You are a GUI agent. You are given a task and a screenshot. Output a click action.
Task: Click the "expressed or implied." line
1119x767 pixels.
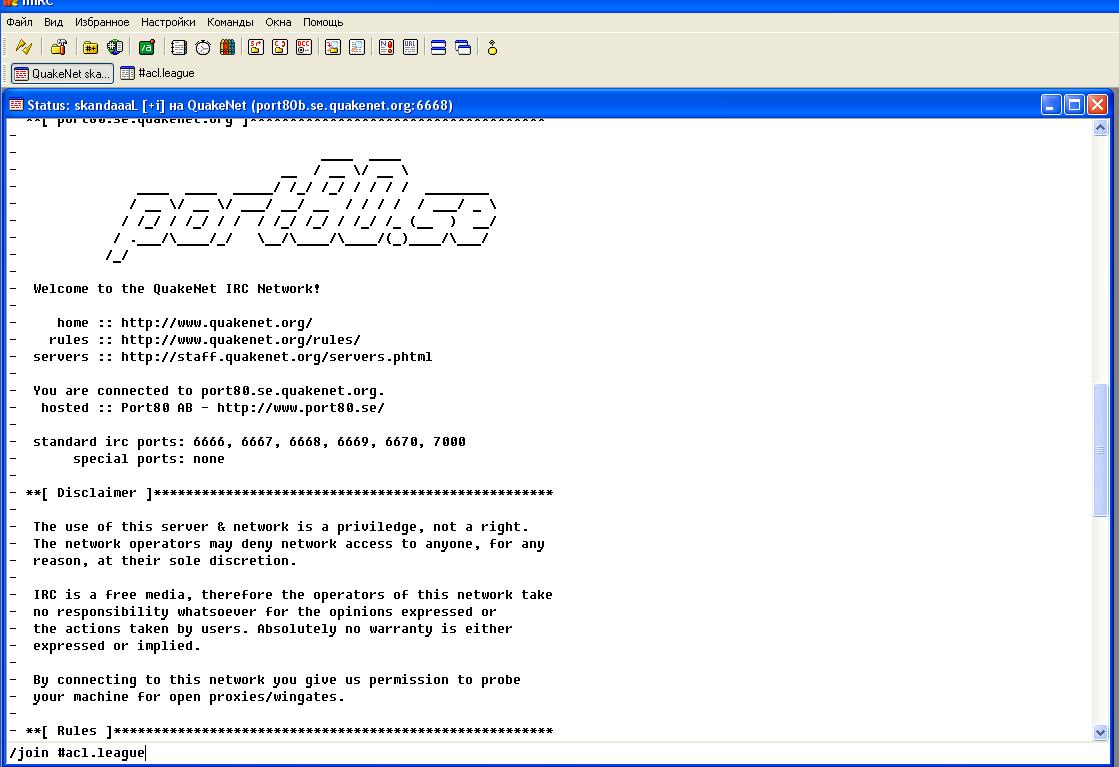click(117, 646)
